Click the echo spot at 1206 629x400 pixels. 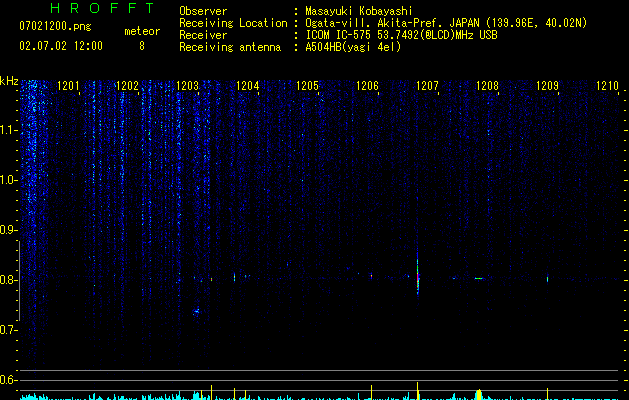pos(371,276)
